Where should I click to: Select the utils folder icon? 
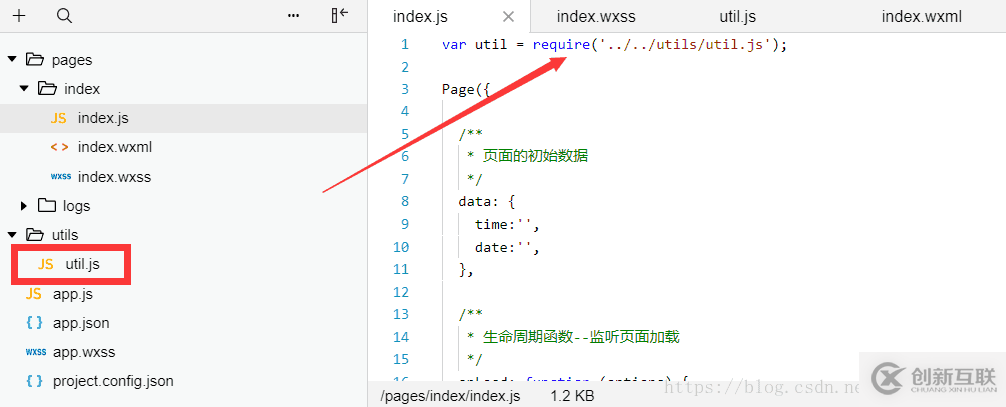[35, 234]
